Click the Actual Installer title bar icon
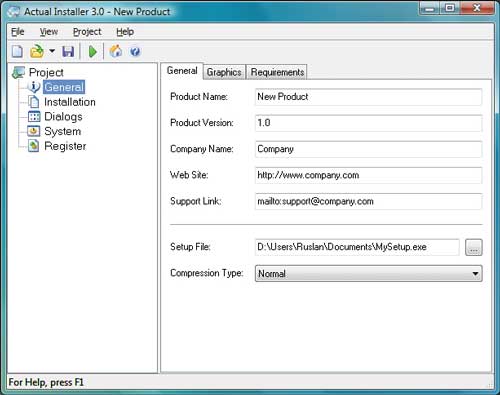 (14, 12)
